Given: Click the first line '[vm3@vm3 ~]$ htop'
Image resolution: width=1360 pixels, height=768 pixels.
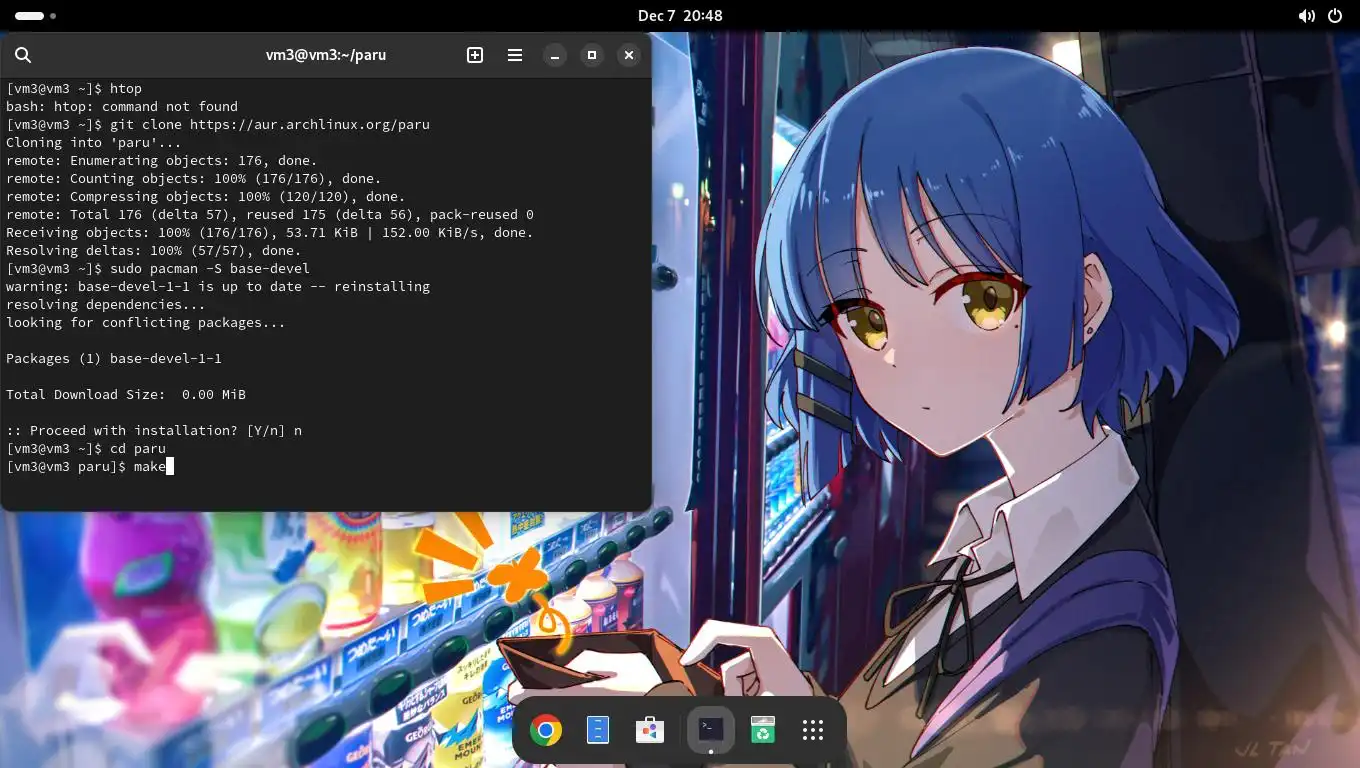Looking at the screenshot, I should [x=74, y=88].
